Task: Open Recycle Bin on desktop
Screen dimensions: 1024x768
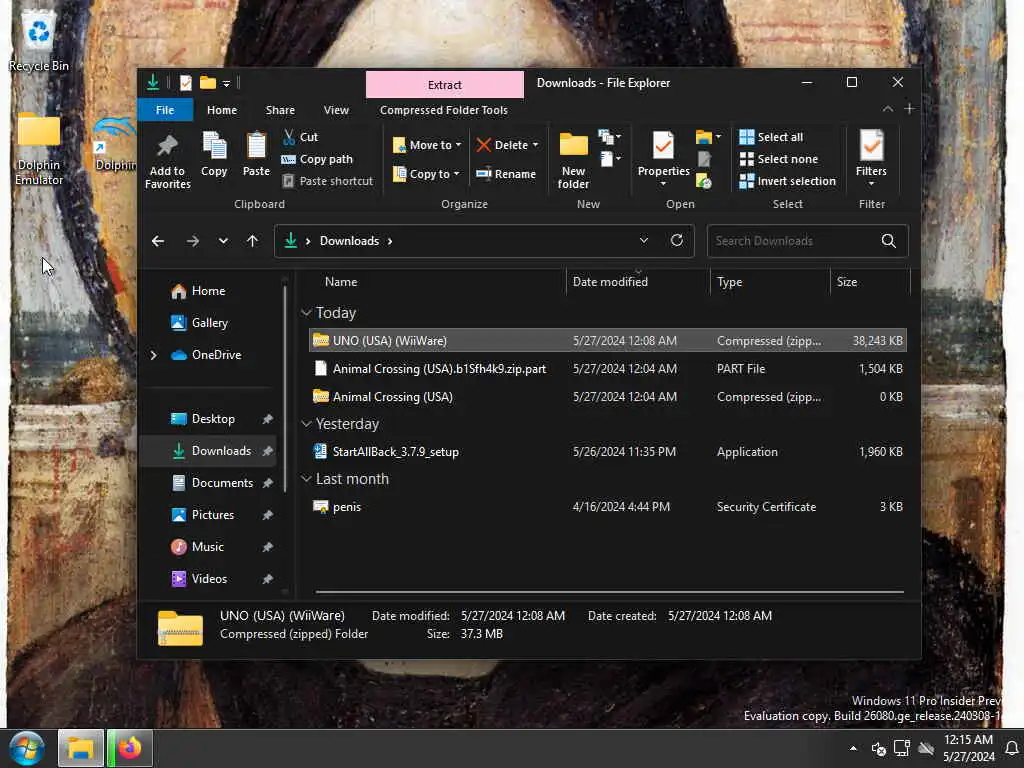Action: click(x=39, y=41)
